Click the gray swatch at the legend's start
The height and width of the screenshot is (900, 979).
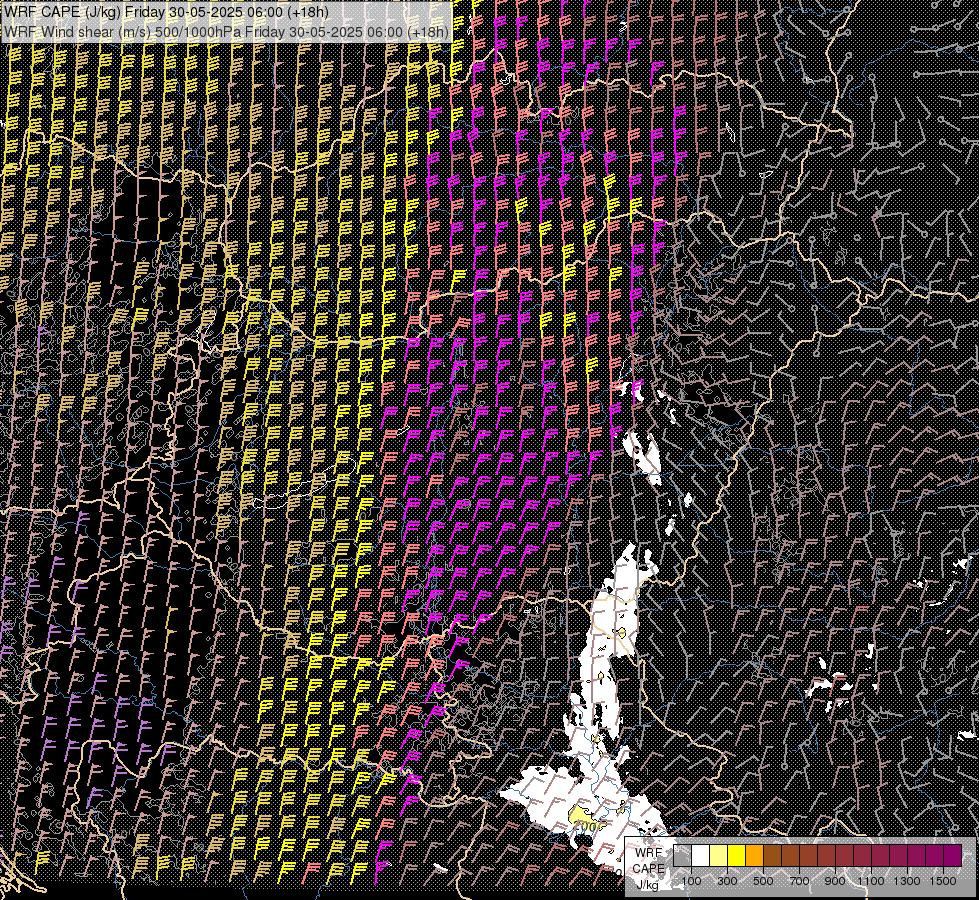(682, 855)
